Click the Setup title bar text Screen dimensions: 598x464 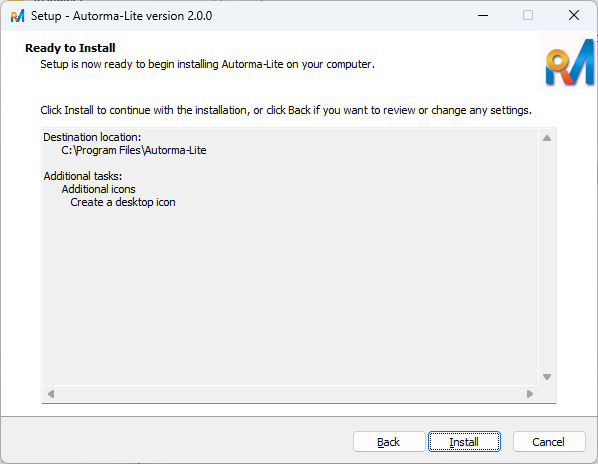point(121,16)
